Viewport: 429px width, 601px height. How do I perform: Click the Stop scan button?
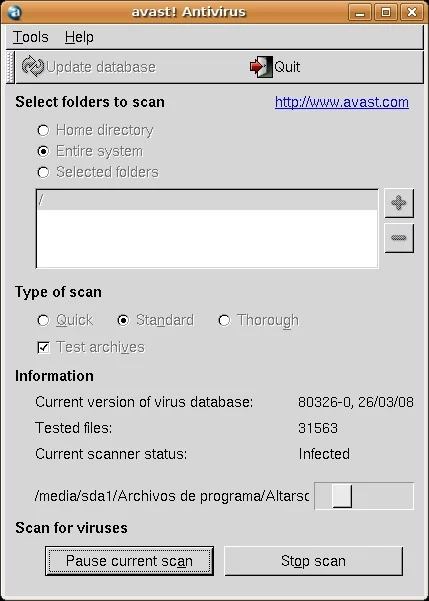[x=313, y=561]
